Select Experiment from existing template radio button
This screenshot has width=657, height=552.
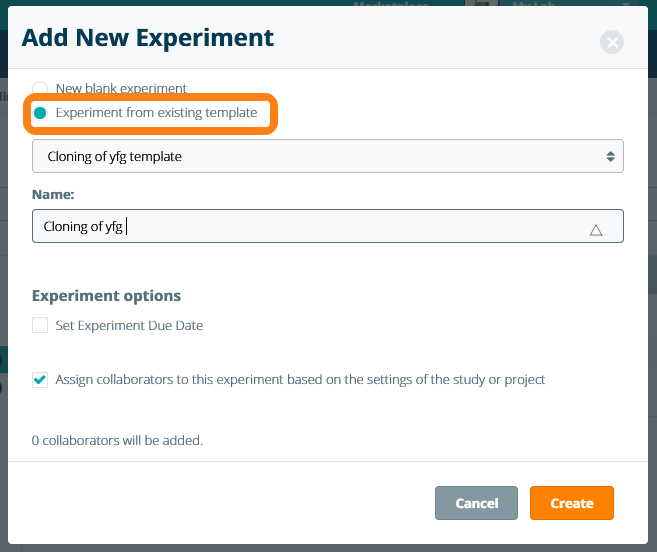(40, 113)
